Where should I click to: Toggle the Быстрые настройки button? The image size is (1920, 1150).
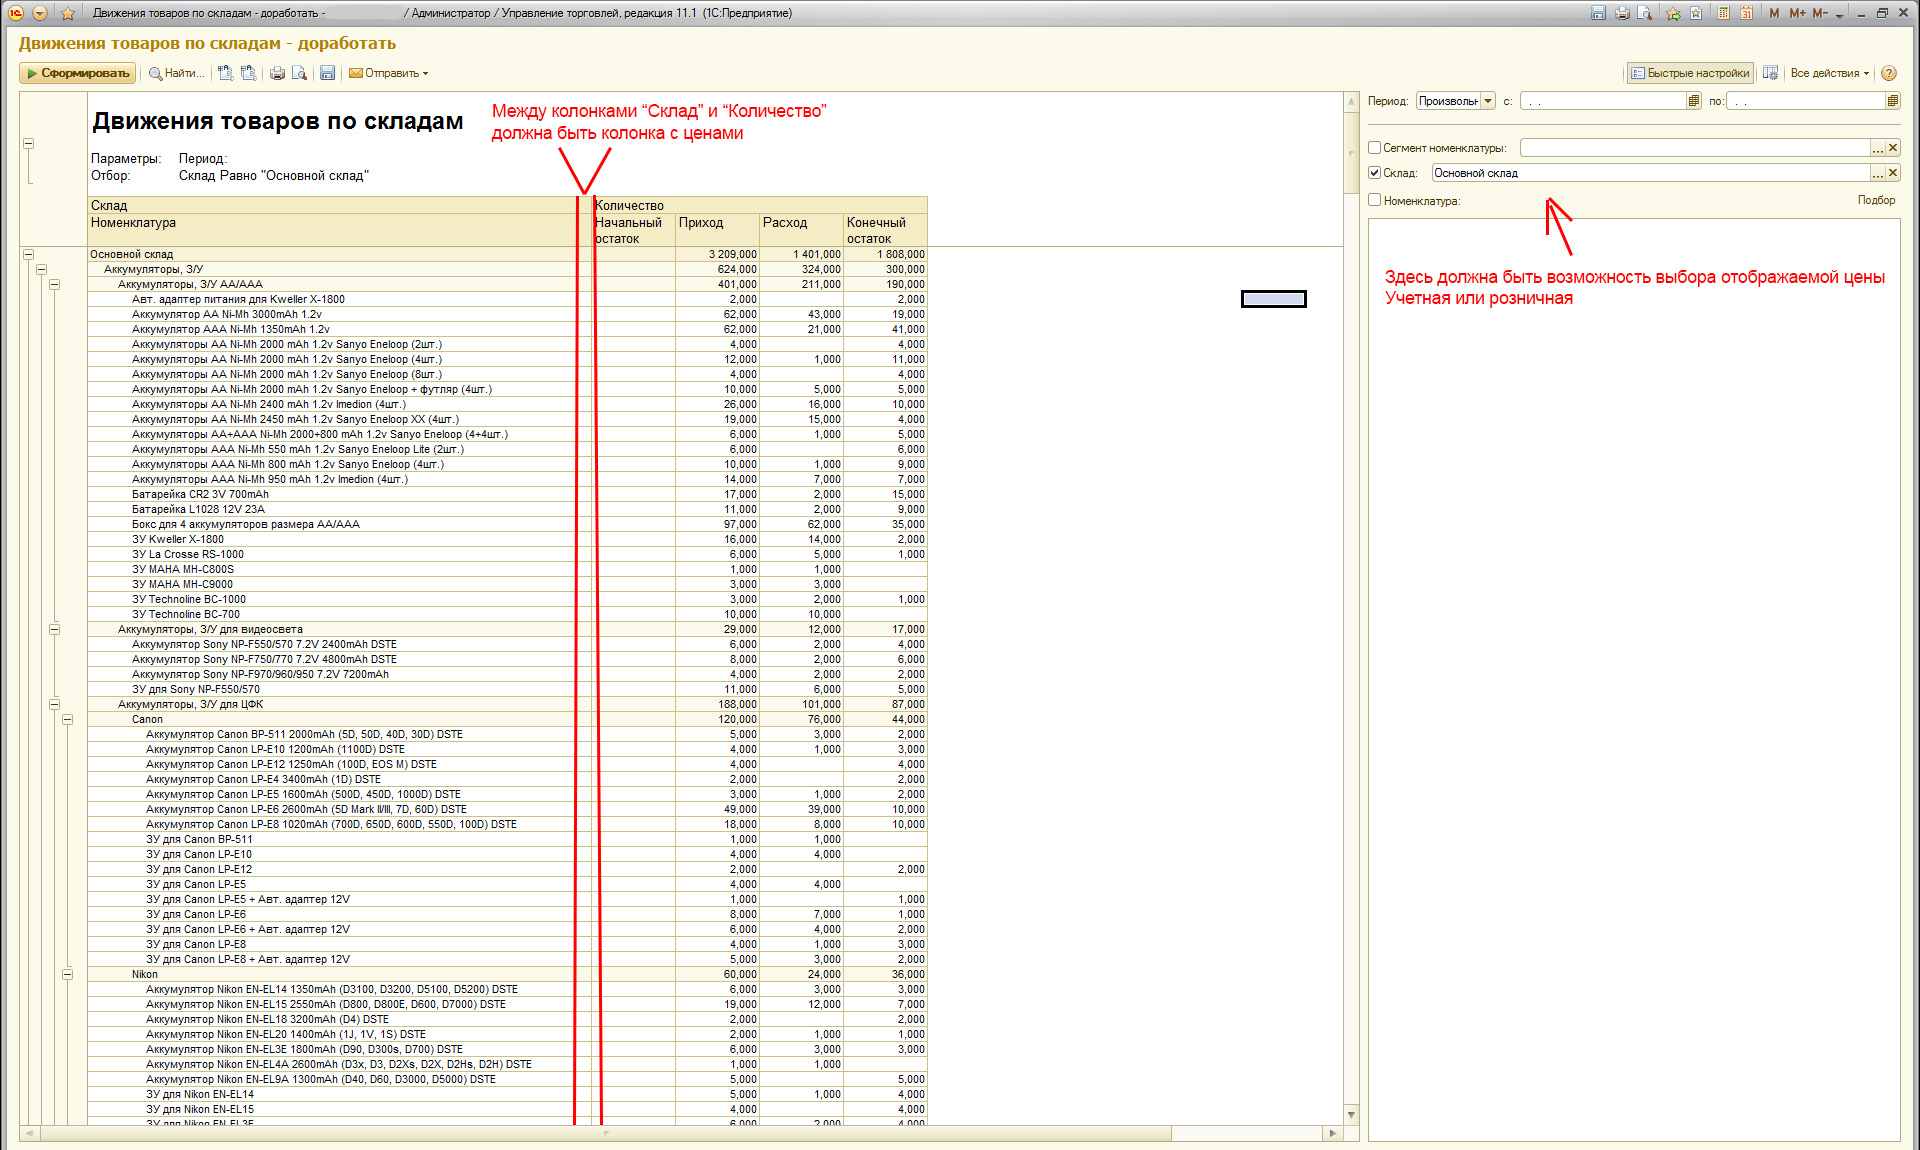(1690, 73)
